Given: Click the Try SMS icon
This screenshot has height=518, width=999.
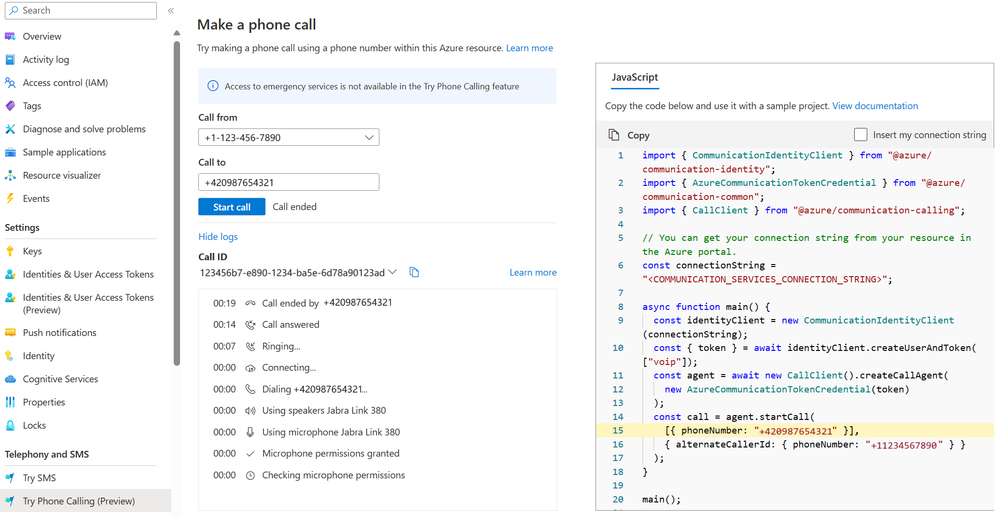Looking at the screenshot, I should pyautogui.click(x=10, y=478).
